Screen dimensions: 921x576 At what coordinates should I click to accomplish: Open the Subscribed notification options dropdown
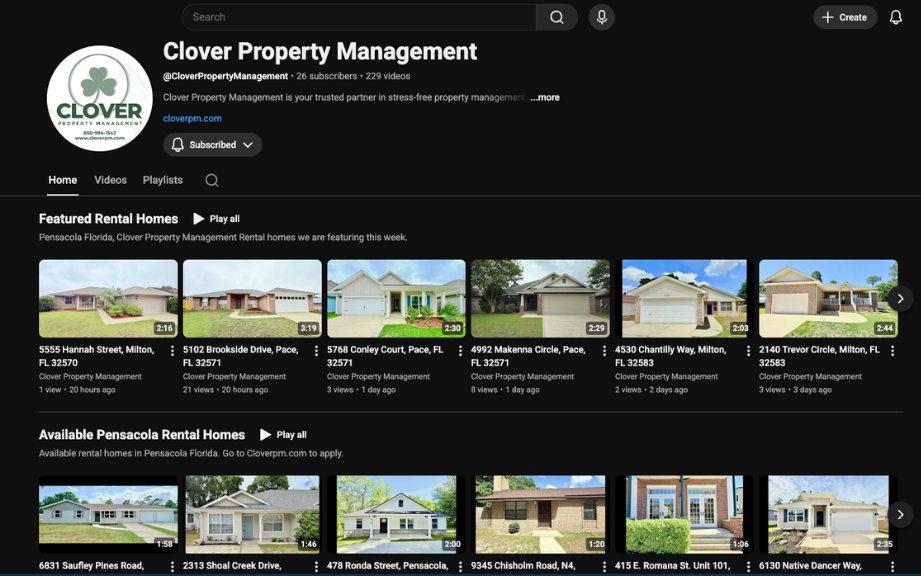pos(212,144)
